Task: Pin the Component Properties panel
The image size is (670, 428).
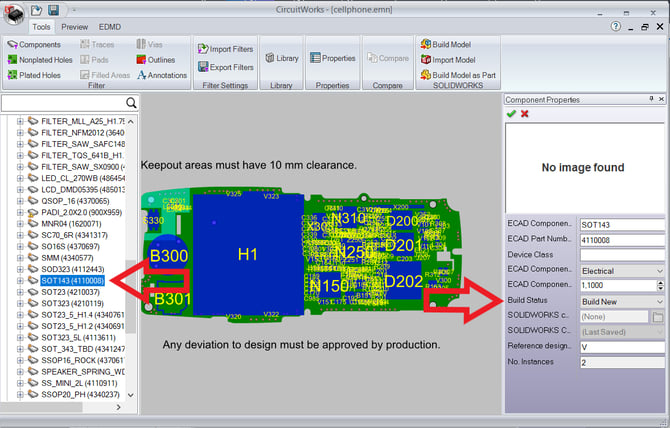Action: [x=651, y=99]
